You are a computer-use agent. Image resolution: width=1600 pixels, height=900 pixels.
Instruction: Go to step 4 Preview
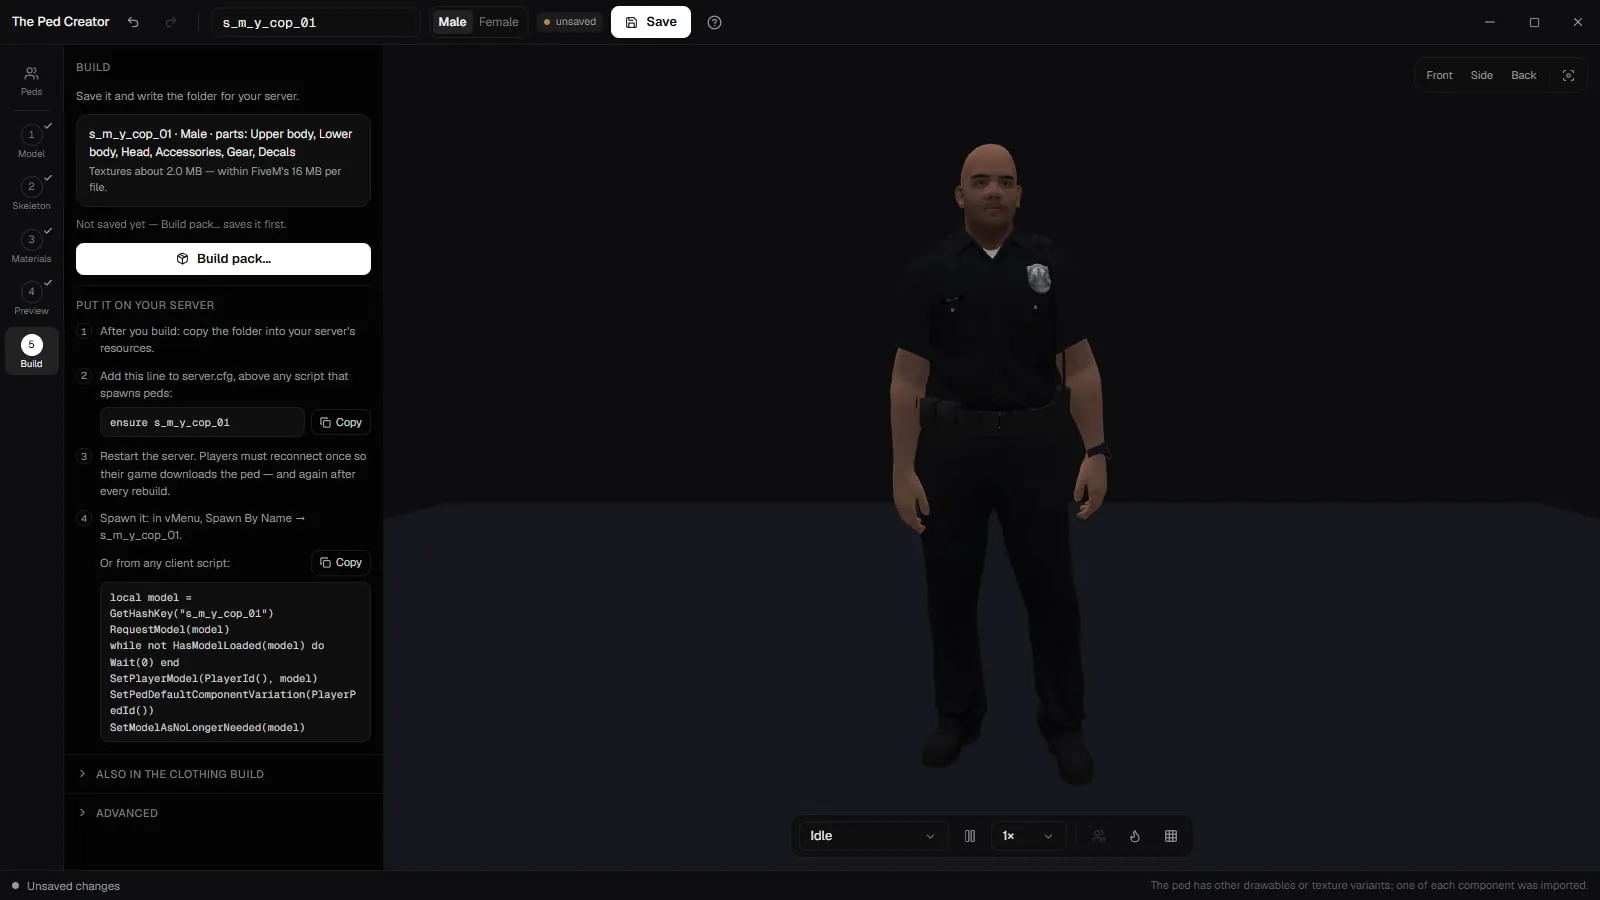[31, 299]
